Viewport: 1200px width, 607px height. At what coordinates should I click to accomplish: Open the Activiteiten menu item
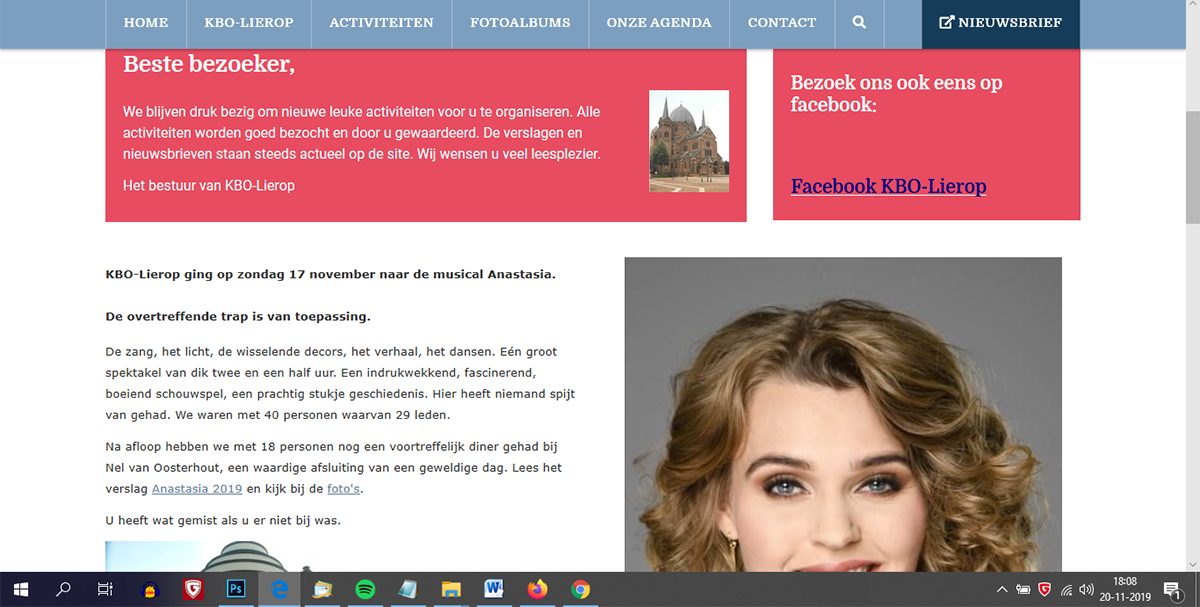(x=381, y=22)
